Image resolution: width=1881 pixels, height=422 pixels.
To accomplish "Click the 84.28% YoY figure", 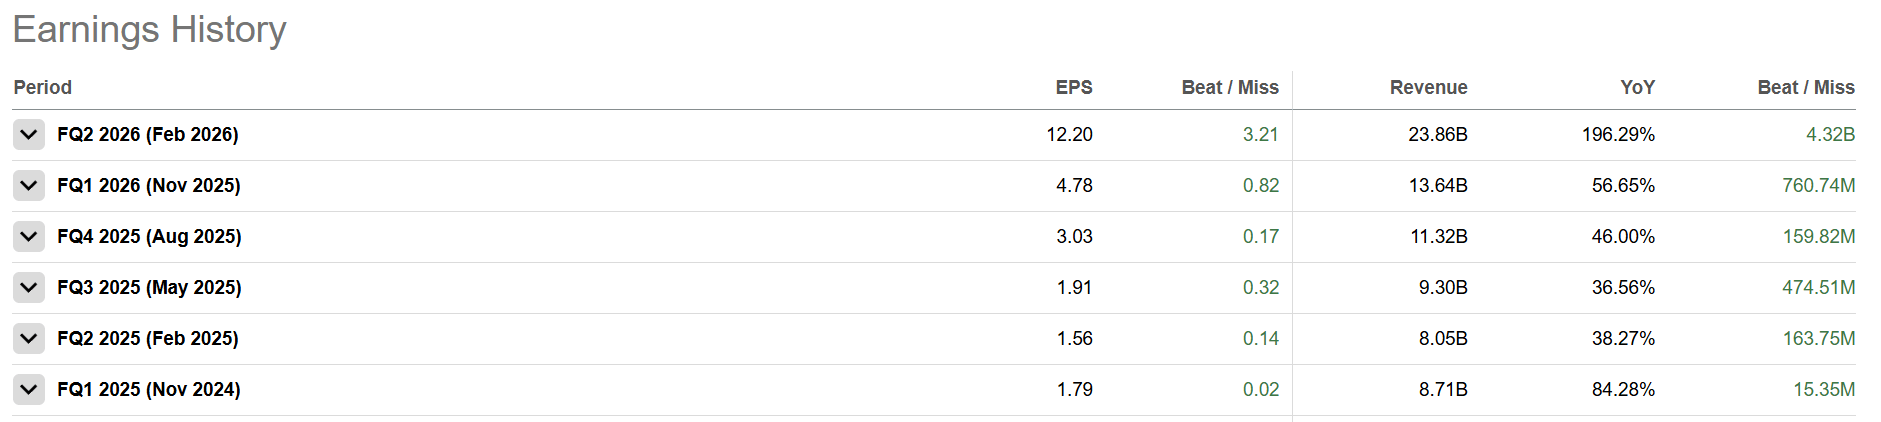I will 1623,389.
